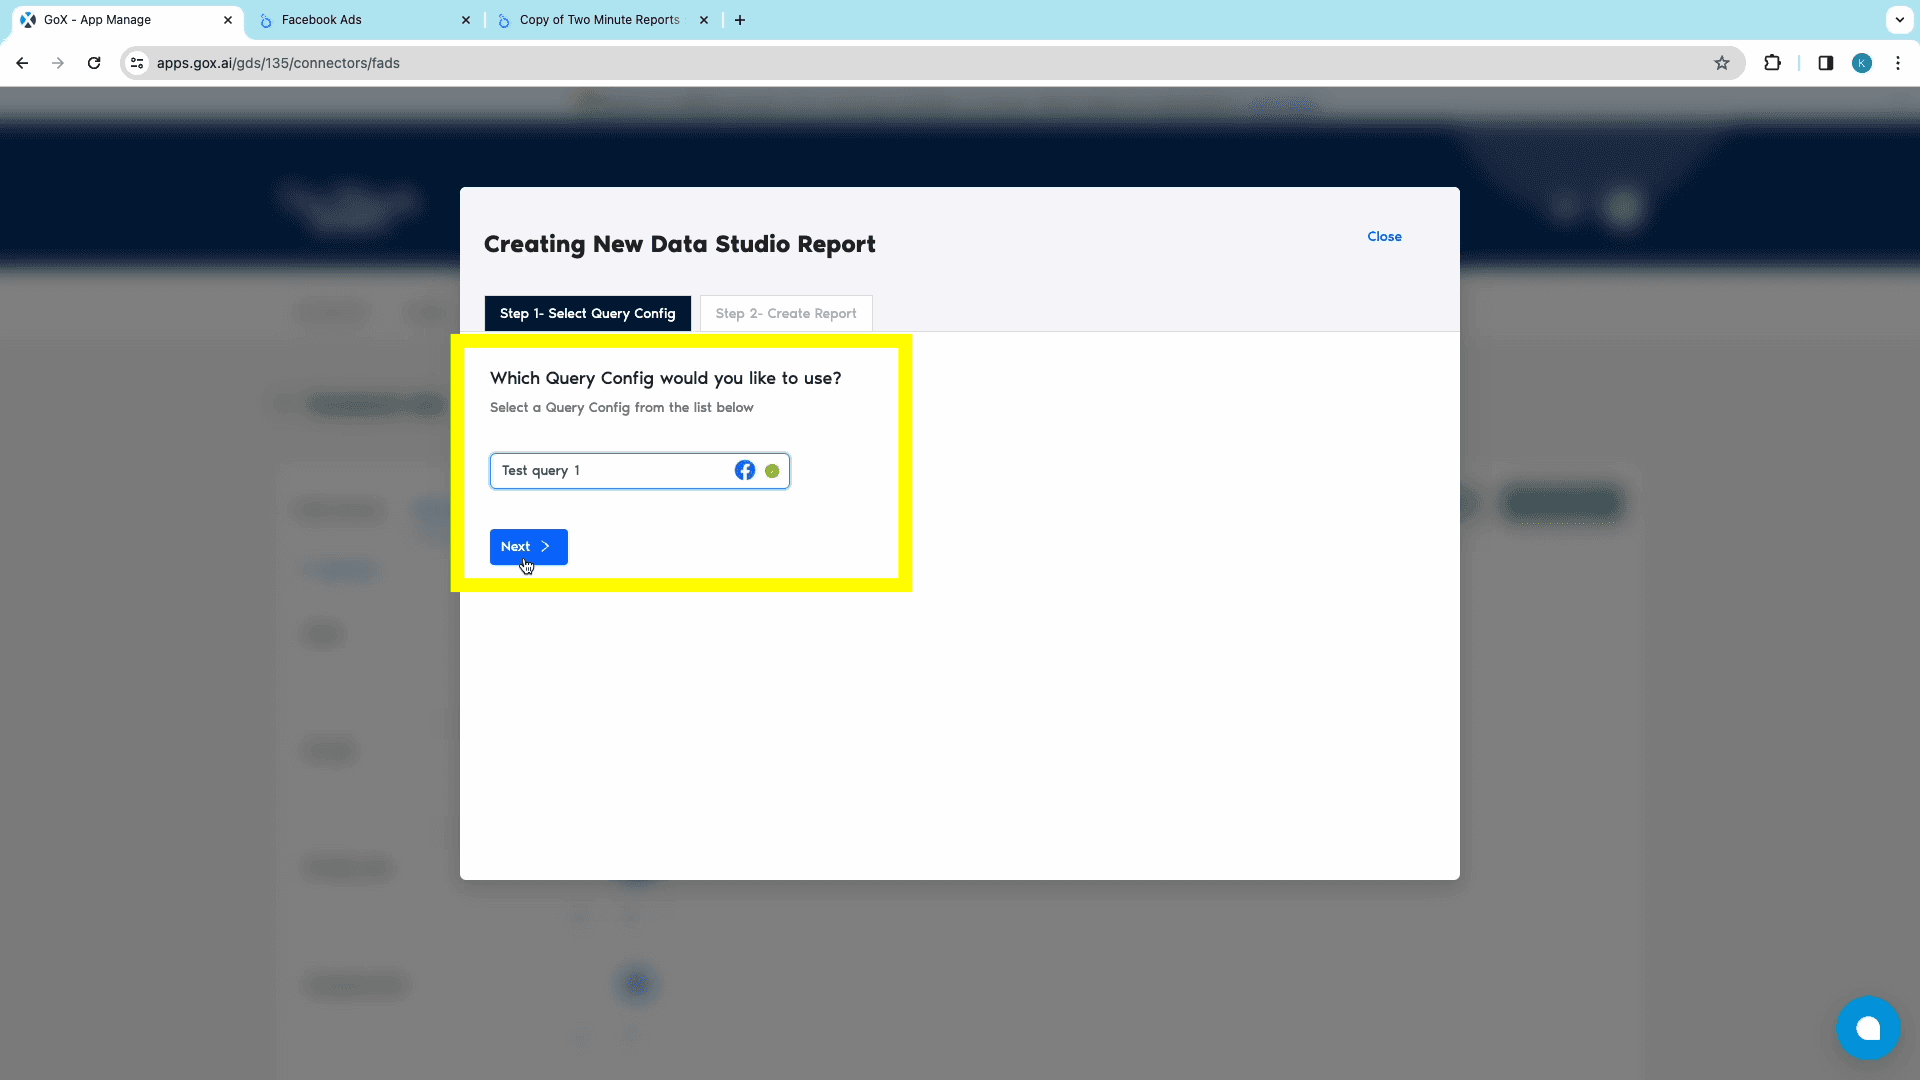The width and height of the screenshot is (1920, 1080).
Task: View site information icon in address bar
Action: tap(137, 63)
